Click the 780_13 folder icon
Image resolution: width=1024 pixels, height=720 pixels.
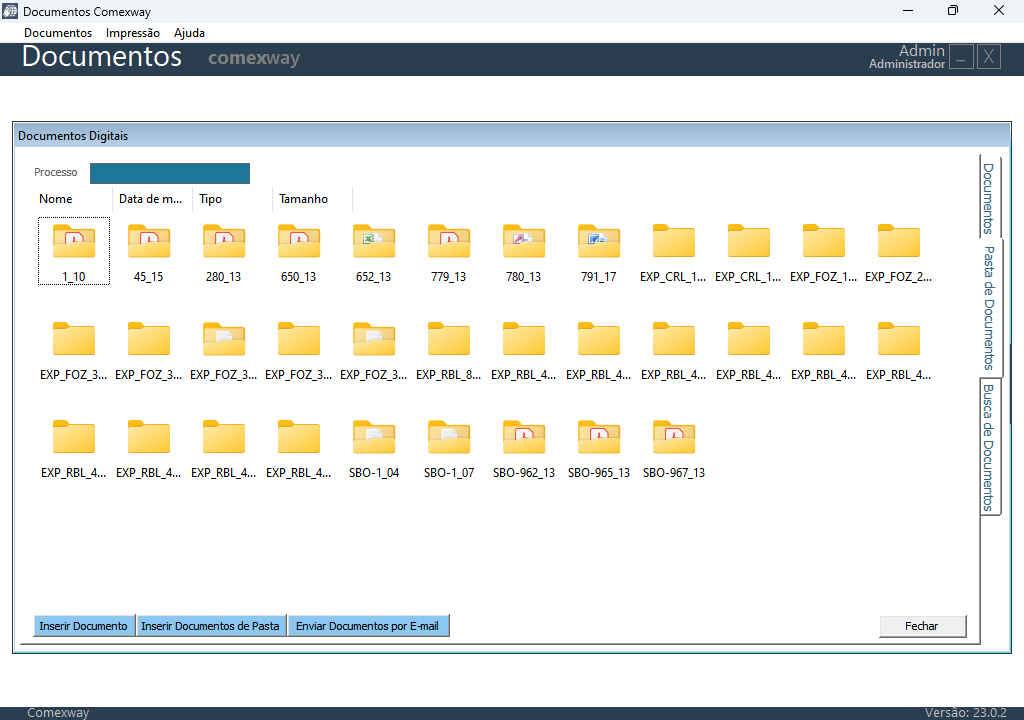[x=524, y=241]
